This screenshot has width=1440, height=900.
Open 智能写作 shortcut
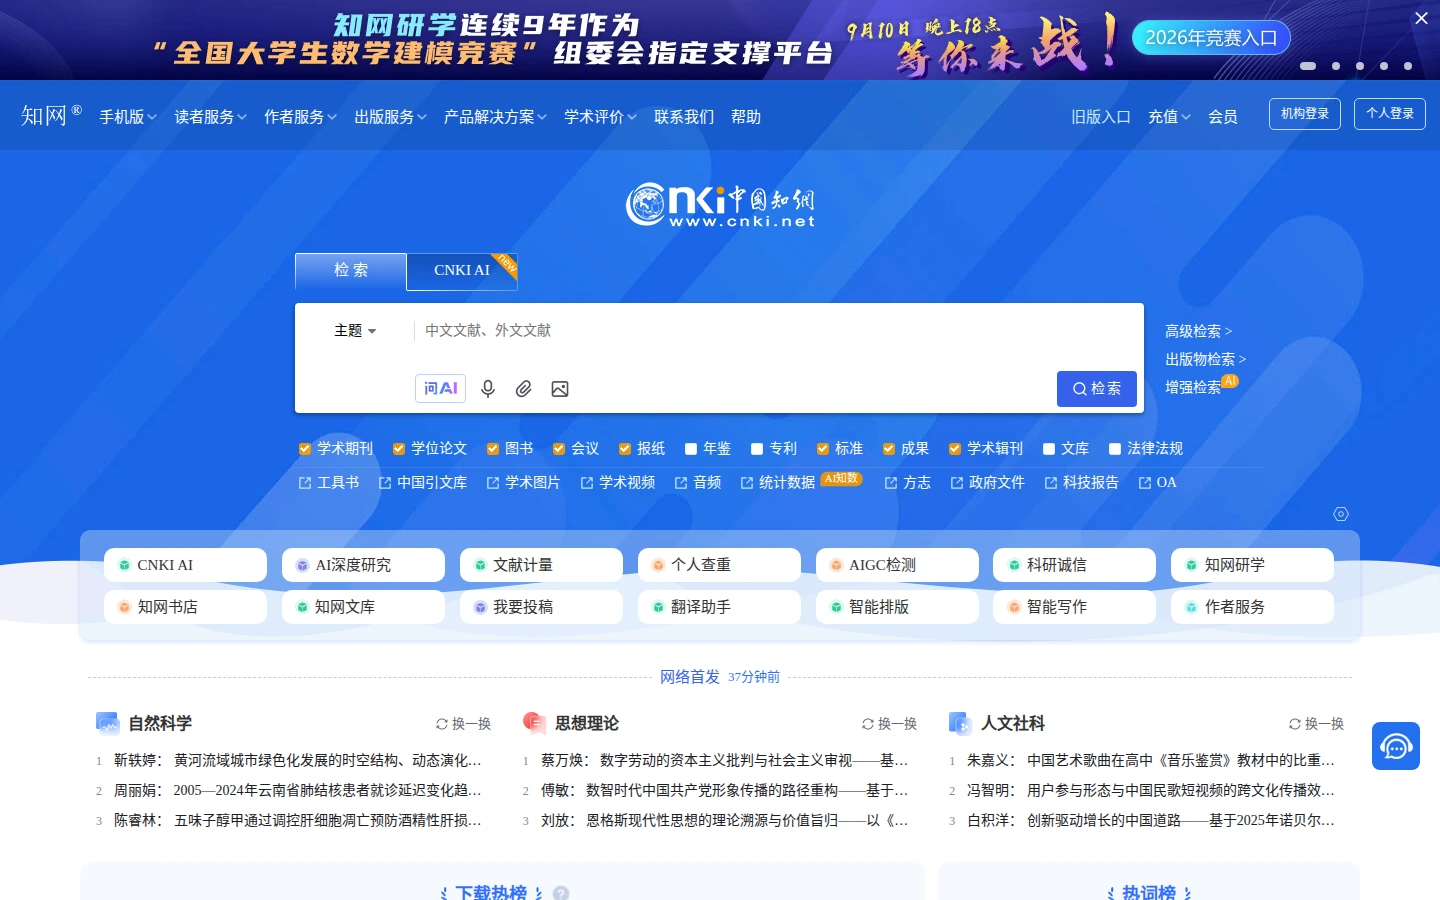[1074, 607]
